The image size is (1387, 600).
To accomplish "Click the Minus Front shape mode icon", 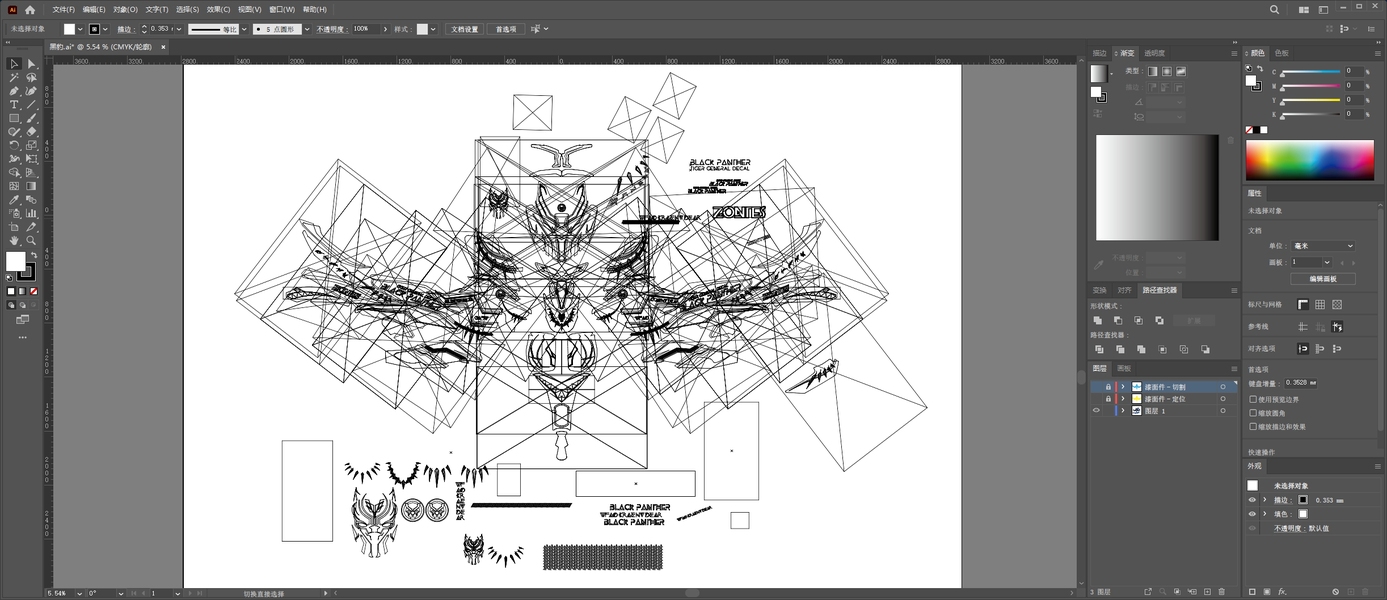I will 1118,320.
